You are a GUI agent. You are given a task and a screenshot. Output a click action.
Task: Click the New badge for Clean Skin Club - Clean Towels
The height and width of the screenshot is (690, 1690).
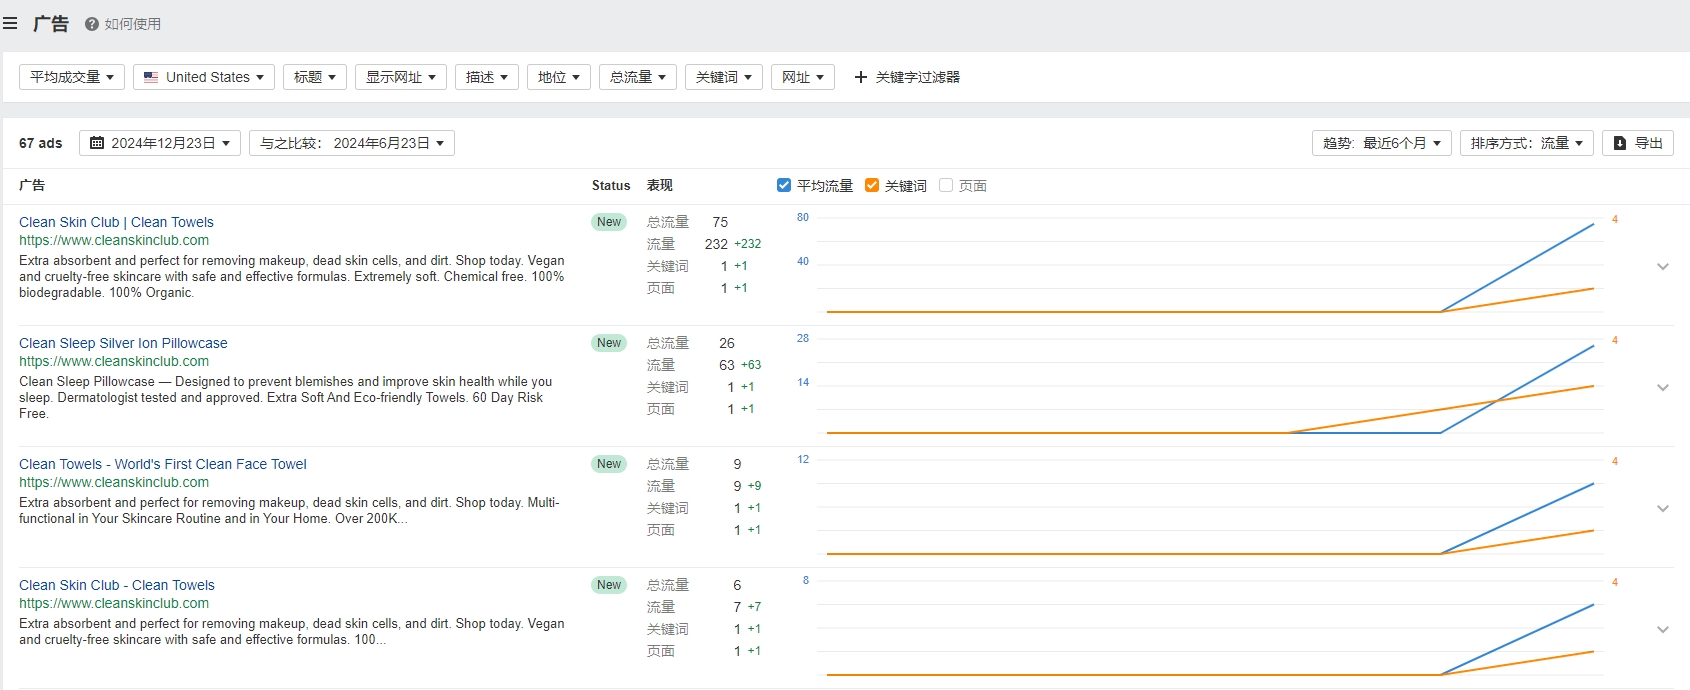[x=609, y=585]
